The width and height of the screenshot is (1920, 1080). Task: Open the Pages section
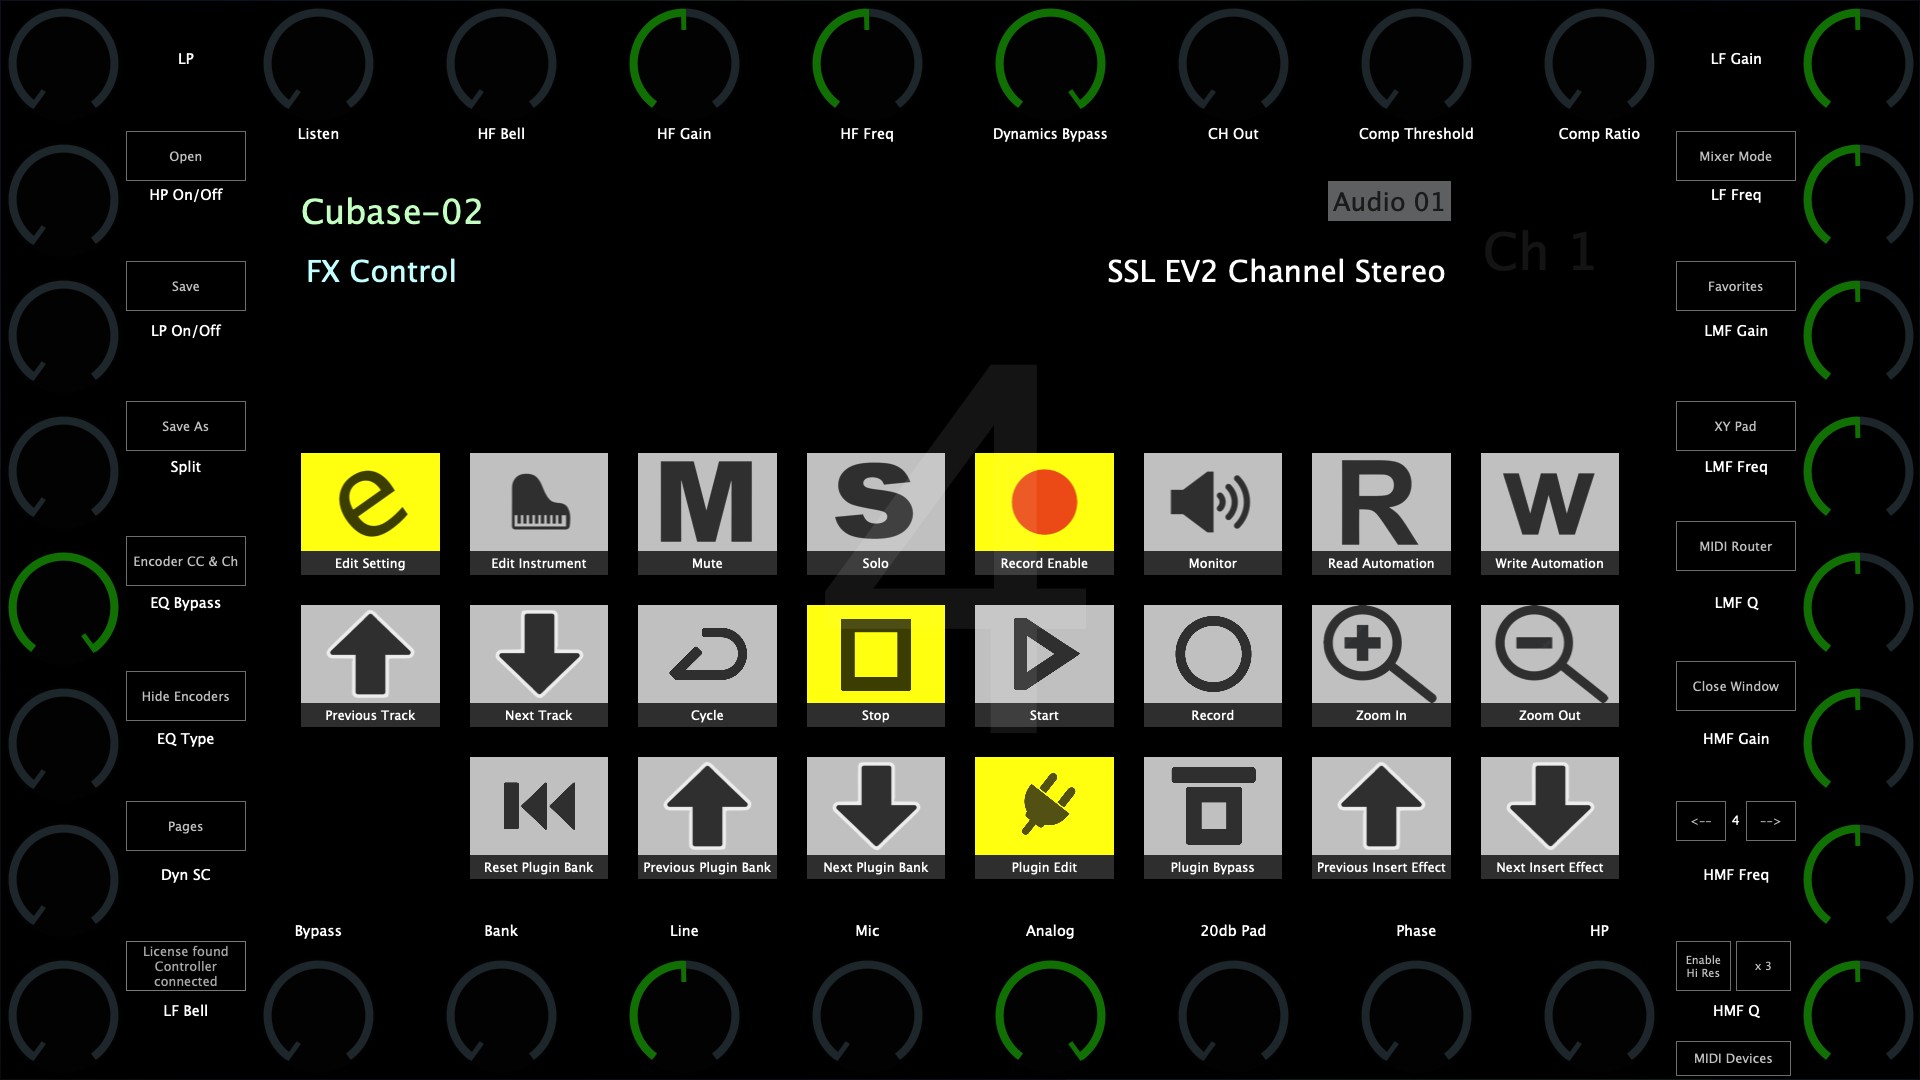[186, 825]
